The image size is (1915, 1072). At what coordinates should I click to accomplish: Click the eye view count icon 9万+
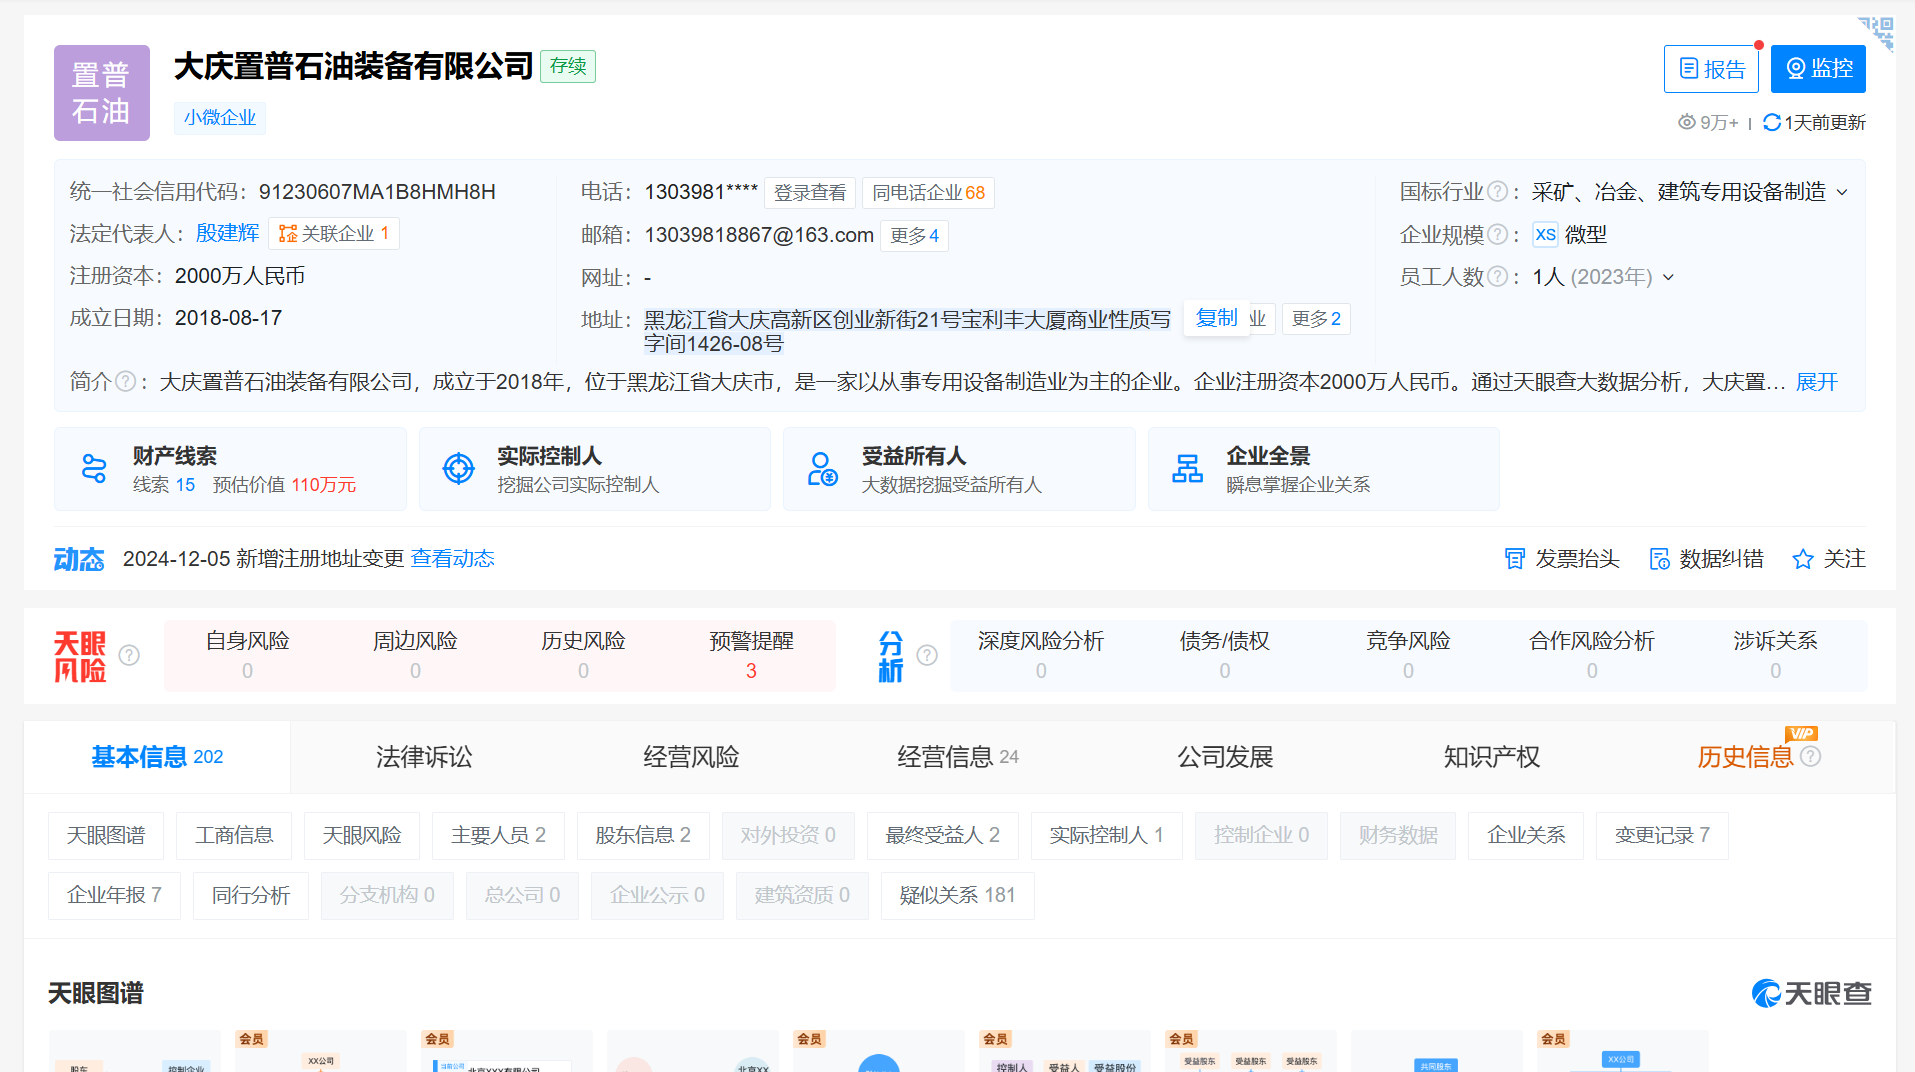(x=1686, y=122)
